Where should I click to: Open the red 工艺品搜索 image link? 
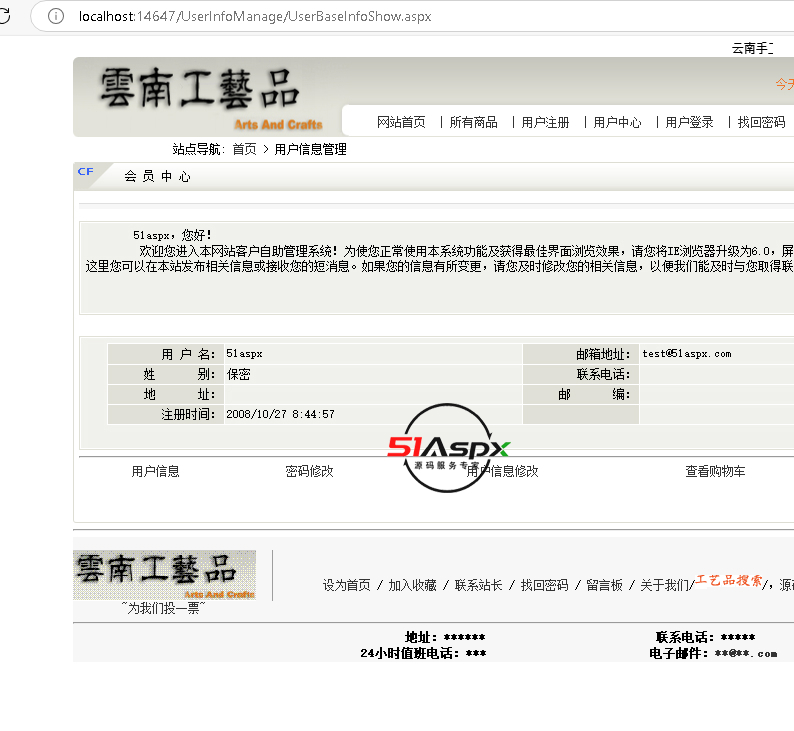coord(729,581)
